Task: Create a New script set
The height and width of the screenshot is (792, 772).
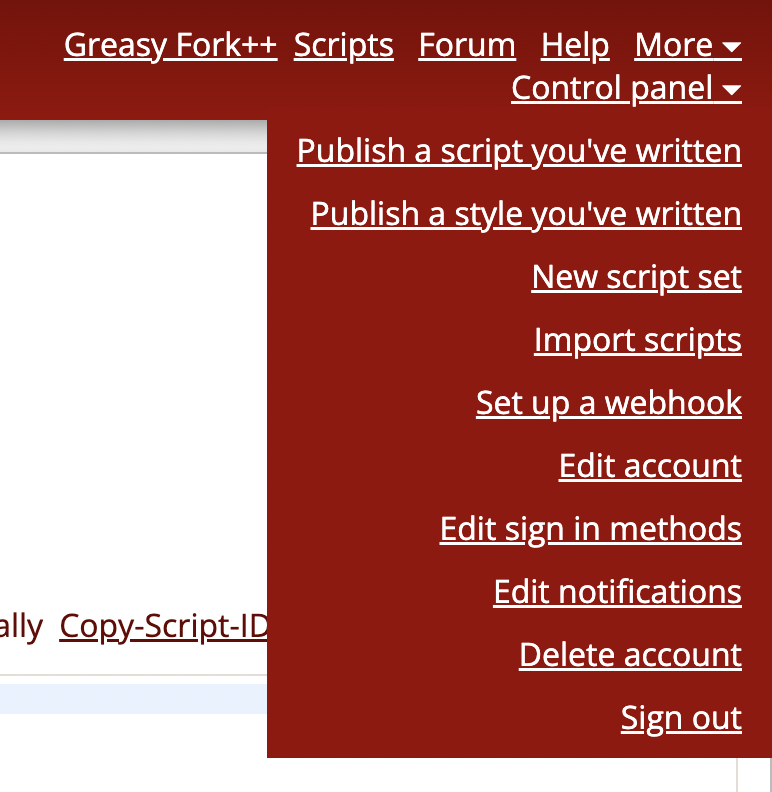Action: 636,277
